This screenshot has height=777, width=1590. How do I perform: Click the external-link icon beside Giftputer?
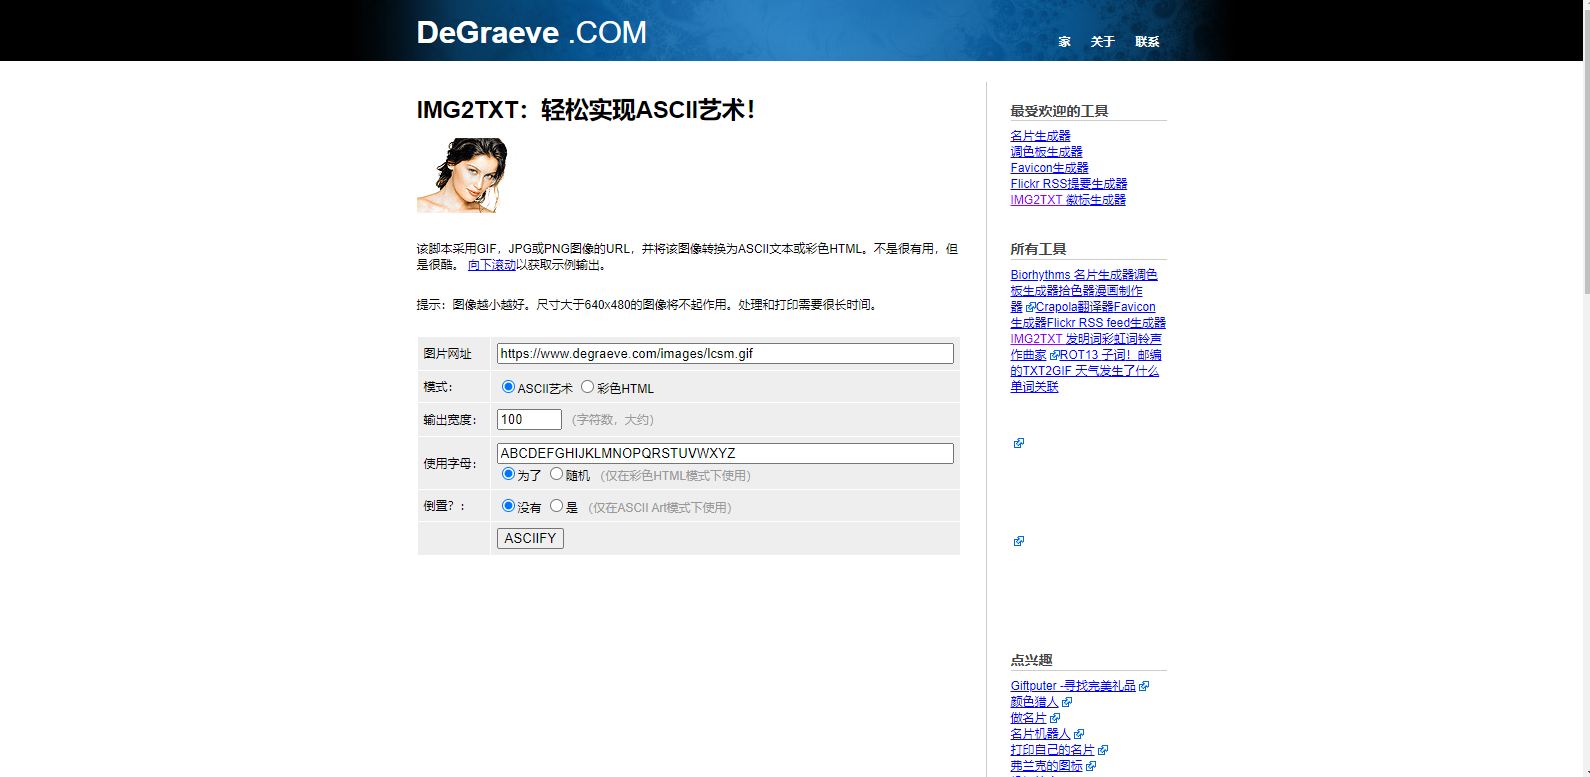pos(1144,686)
